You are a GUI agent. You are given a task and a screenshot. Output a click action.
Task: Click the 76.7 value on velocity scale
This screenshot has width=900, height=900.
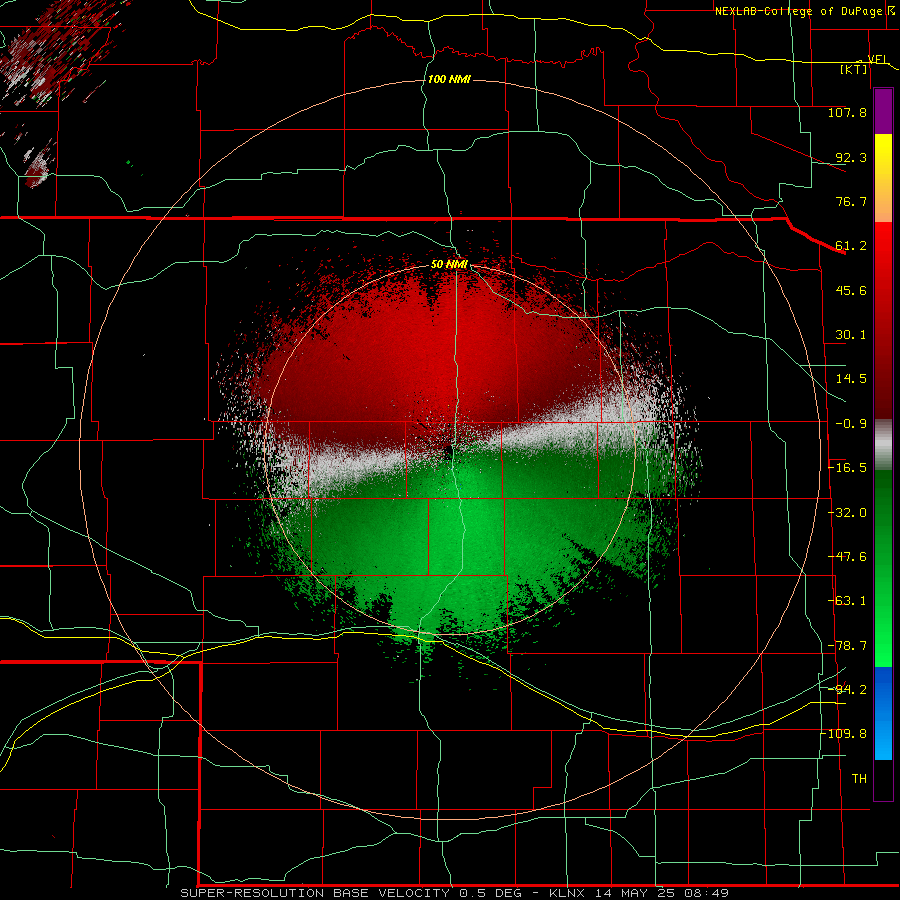[x=851, y=201]
